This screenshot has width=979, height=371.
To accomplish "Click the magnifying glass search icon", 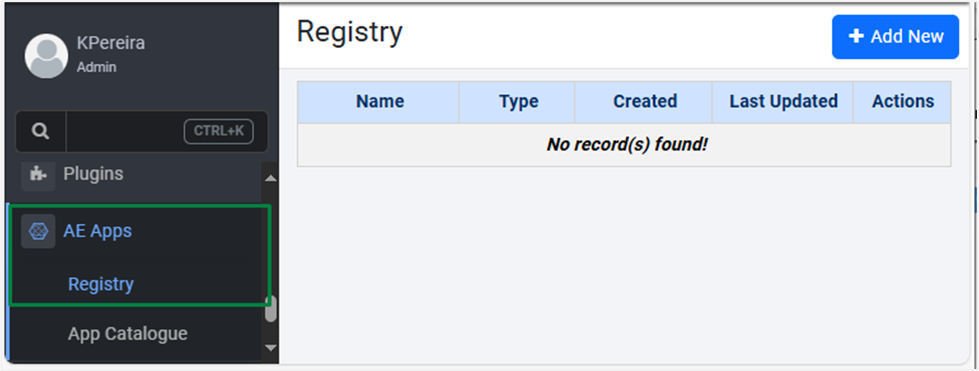I will [41, 131].
